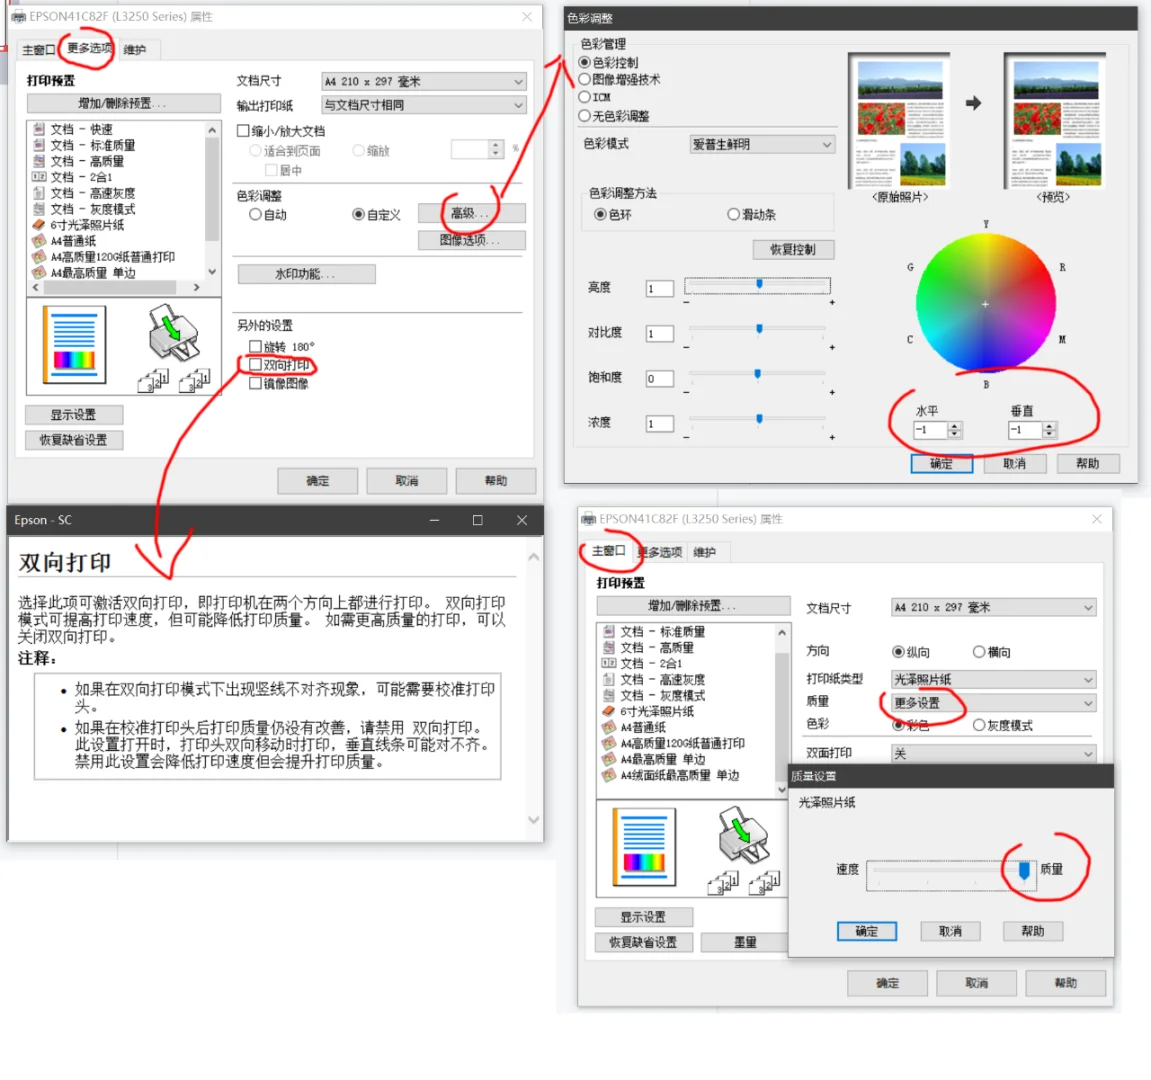
Task: Choose ICM color management option
Action: click(x=584, y=97)
